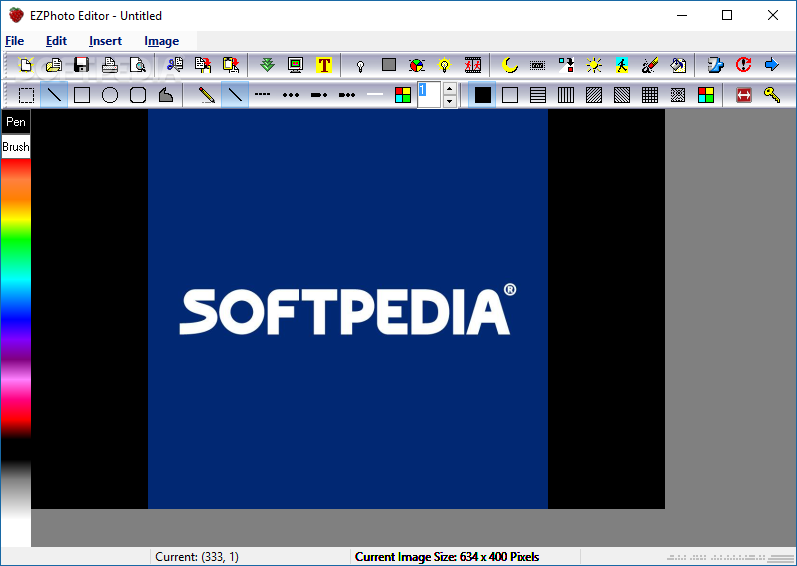
Task: Select the Pencil drawing tool
Action: pyautogui.click(x=206, y=95)
